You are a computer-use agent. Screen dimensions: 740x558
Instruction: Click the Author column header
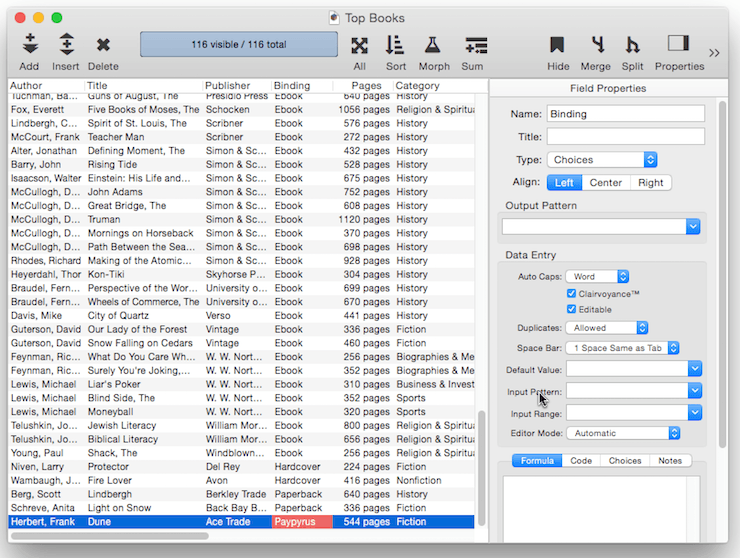[x=46, y=85]
